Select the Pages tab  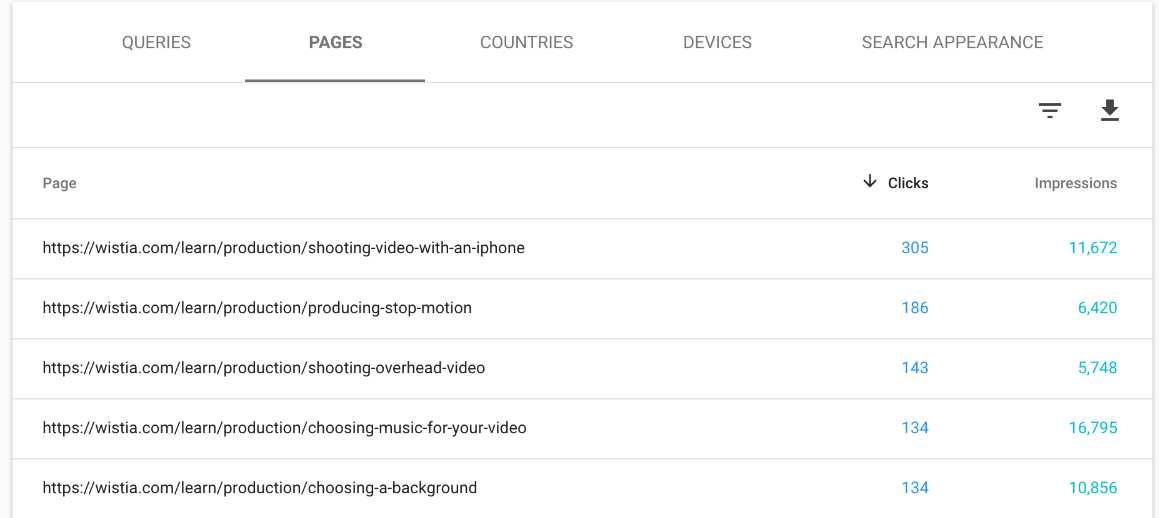pos(335,43)
